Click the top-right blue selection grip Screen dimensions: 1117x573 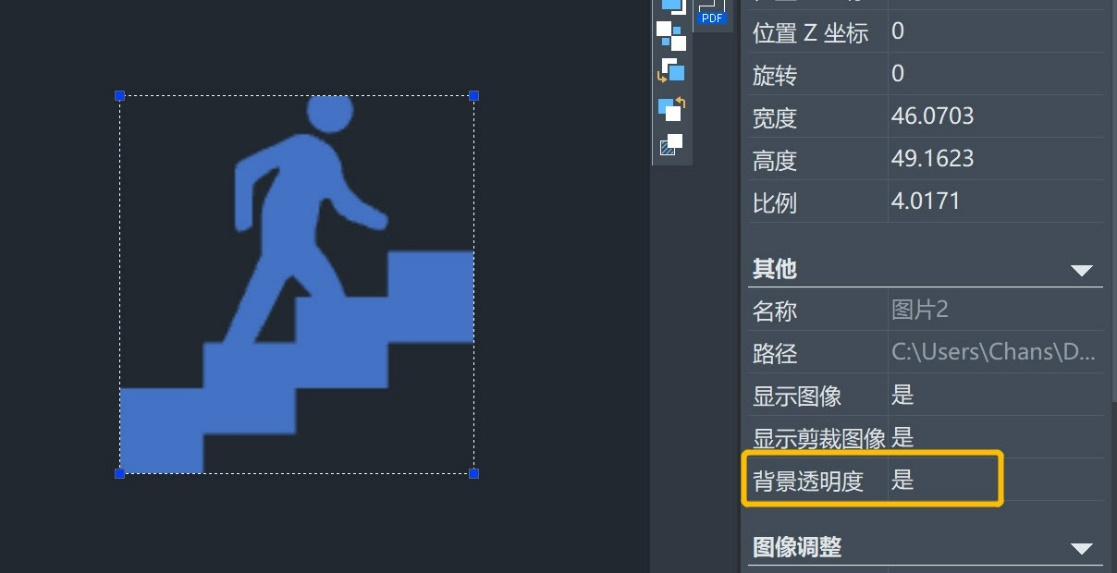point(474,96)
